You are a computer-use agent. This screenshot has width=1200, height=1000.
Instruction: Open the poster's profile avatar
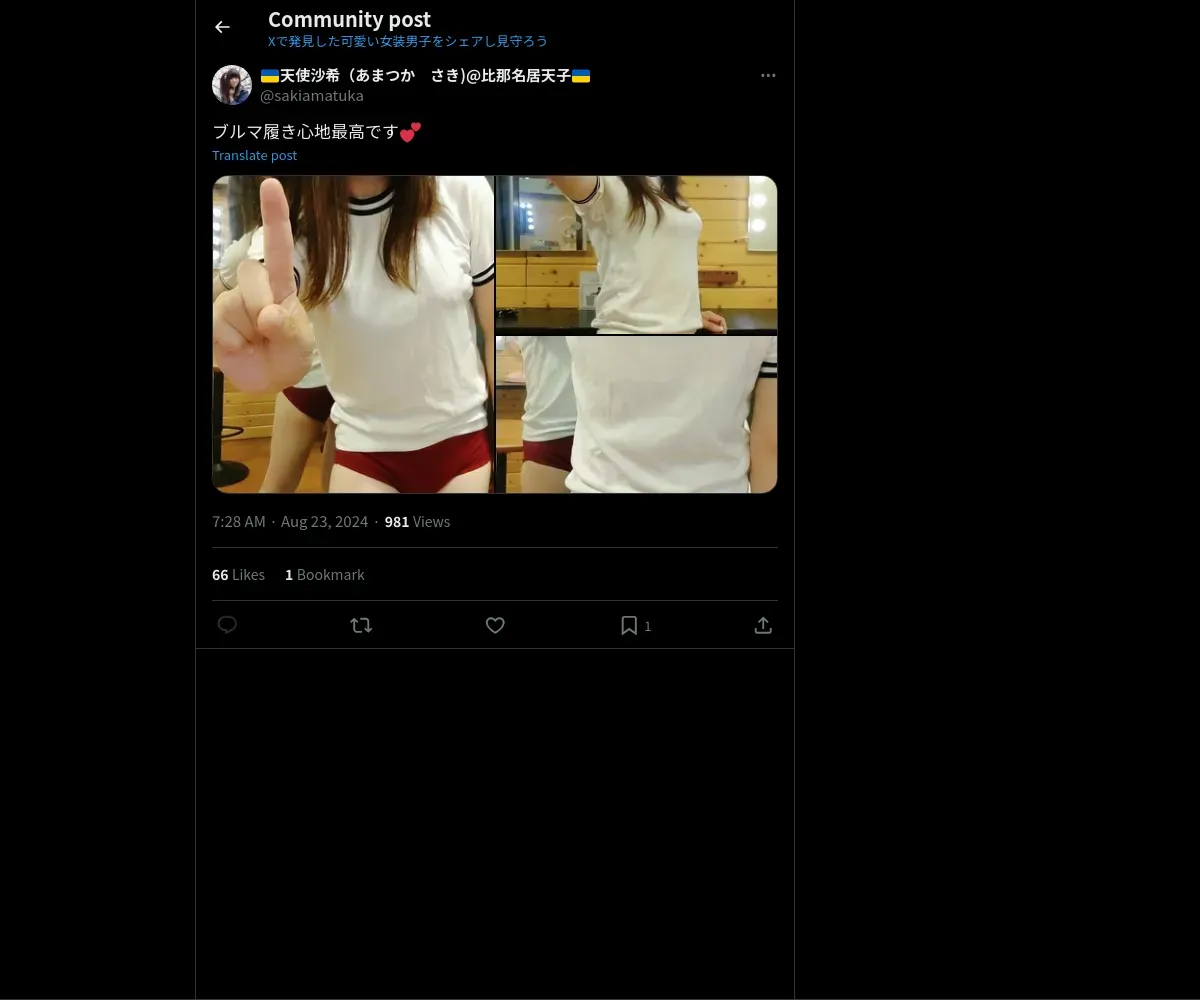[x=232, y=85]
